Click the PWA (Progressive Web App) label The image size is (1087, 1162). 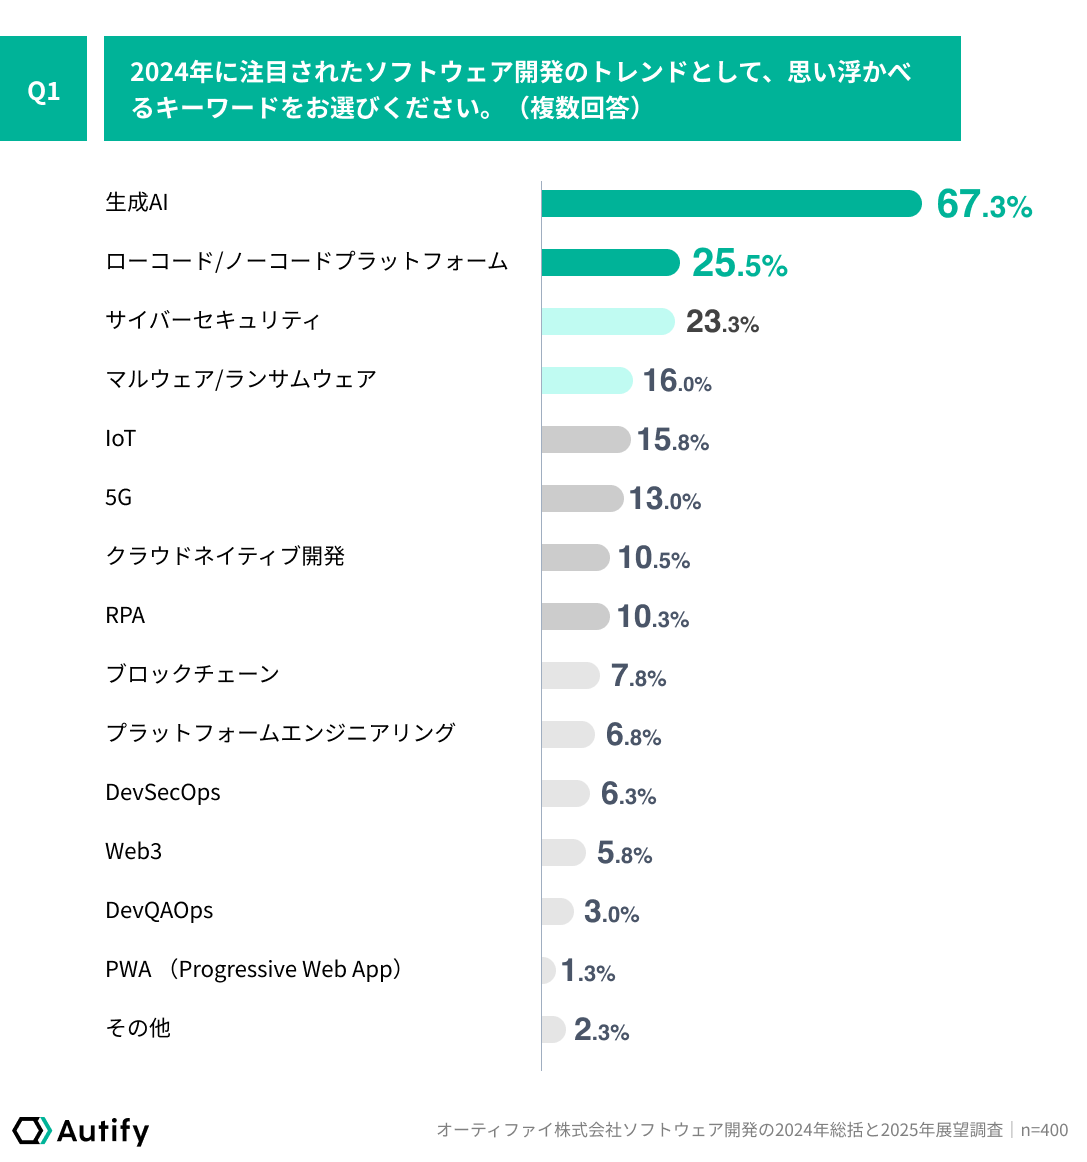[253, 969]
